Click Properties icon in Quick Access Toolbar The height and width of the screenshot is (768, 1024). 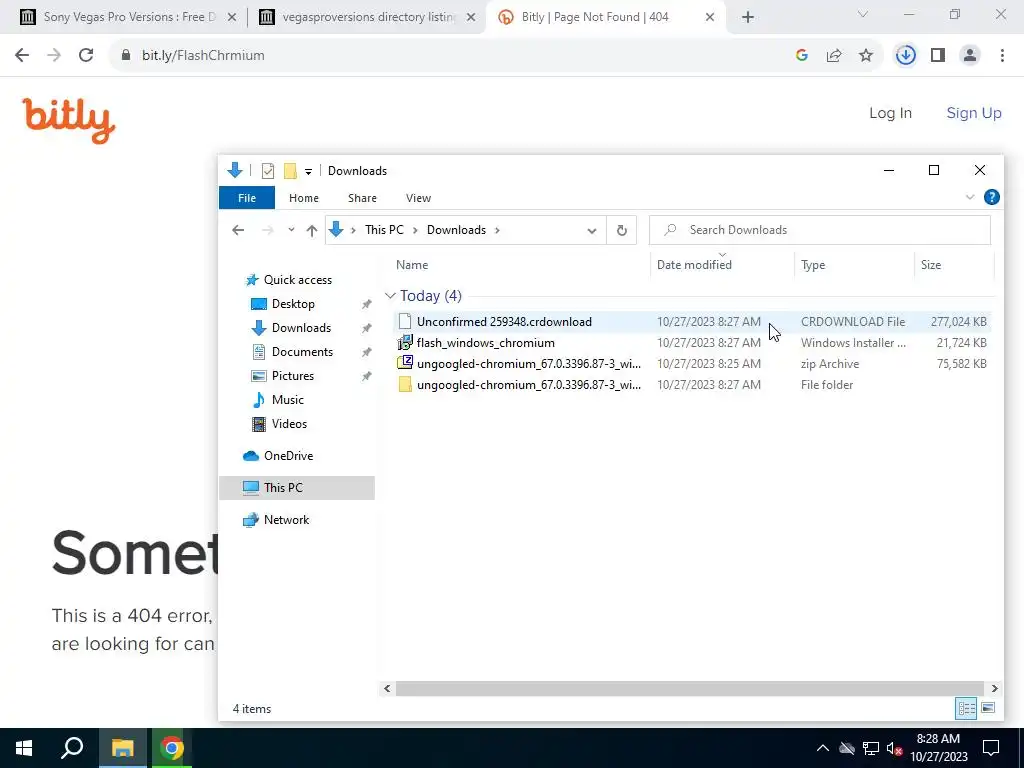pos(268,171)
